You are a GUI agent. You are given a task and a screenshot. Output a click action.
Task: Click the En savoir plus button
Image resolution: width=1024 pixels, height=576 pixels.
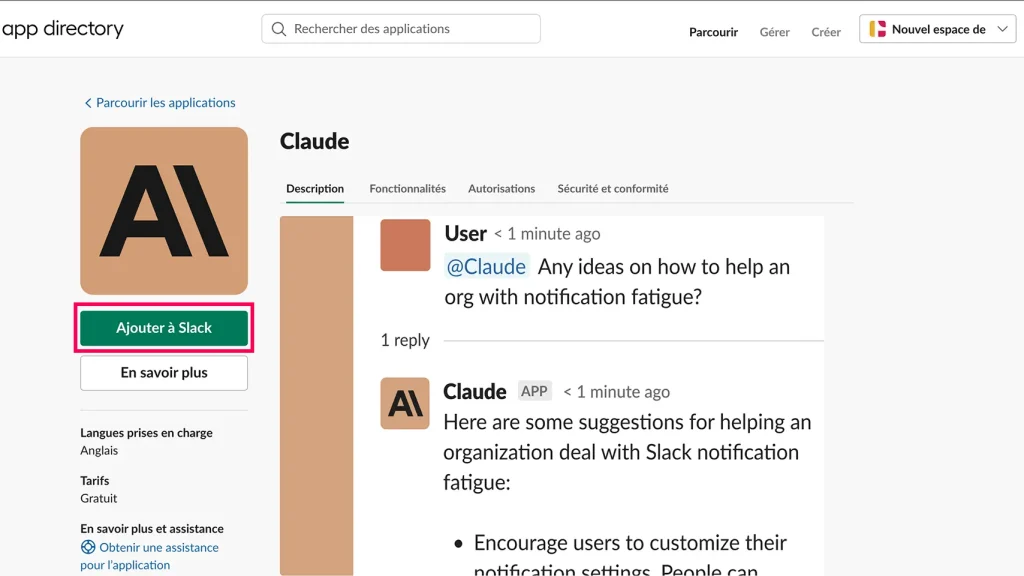click(x=163, y=372)
